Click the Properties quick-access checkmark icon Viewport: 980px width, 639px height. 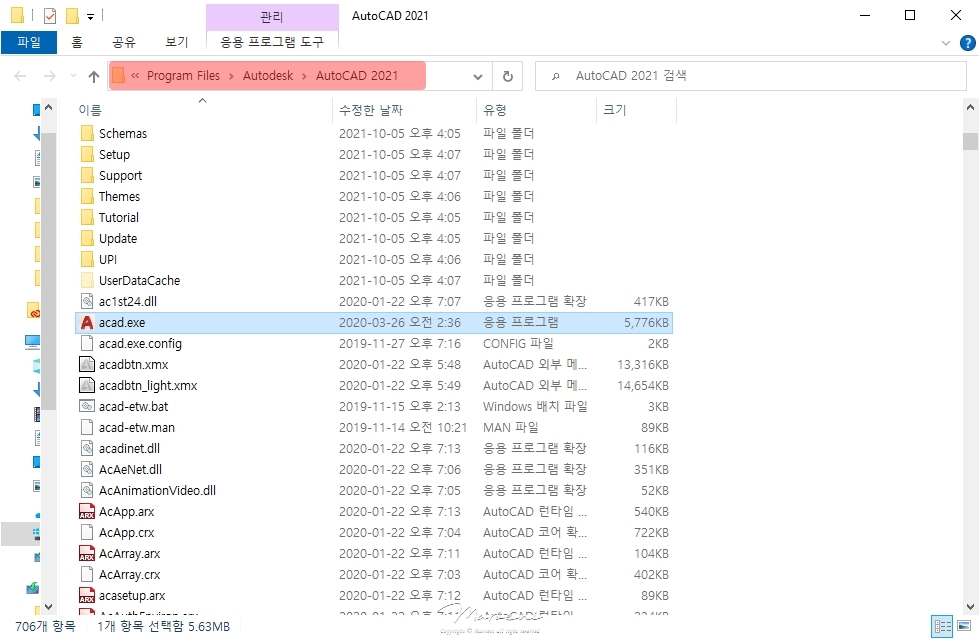pyautogui.click(x=50, y=16)
